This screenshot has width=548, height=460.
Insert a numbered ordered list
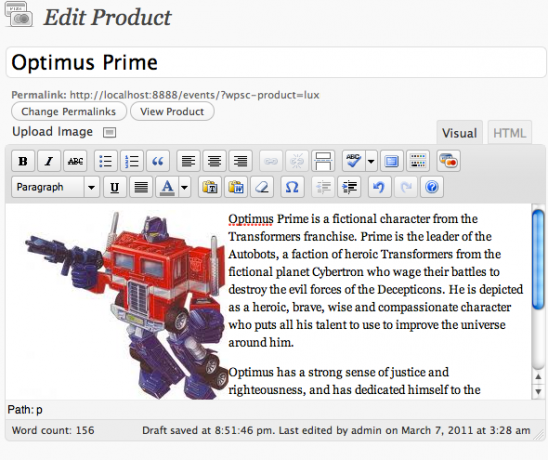tap(132, 161)
